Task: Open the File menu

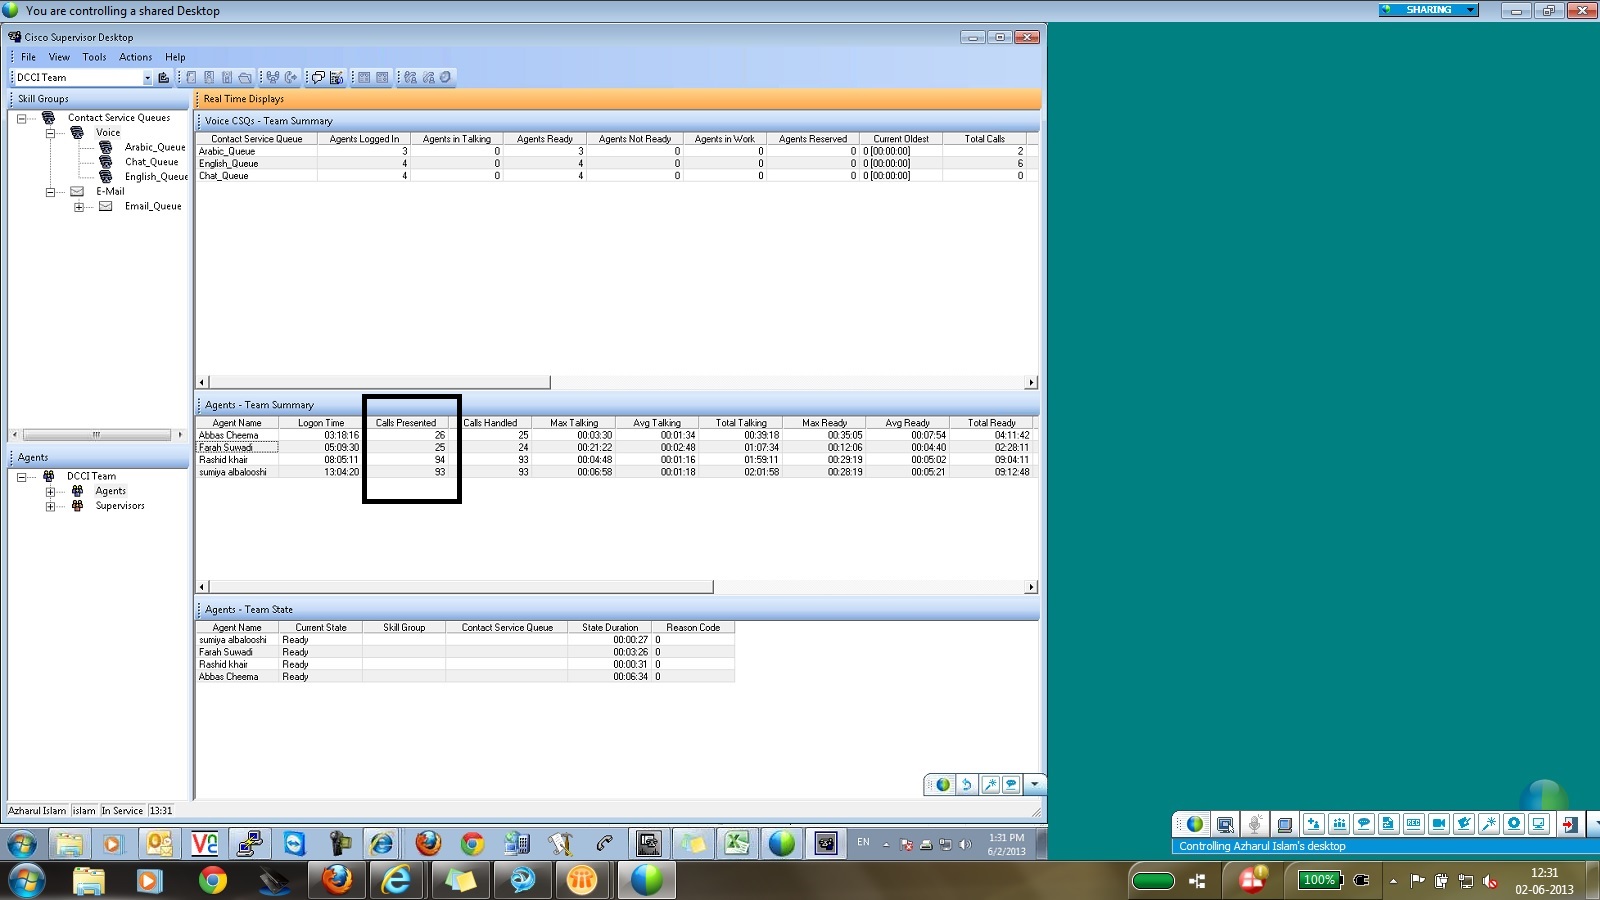Action: [x=28, y=57]
